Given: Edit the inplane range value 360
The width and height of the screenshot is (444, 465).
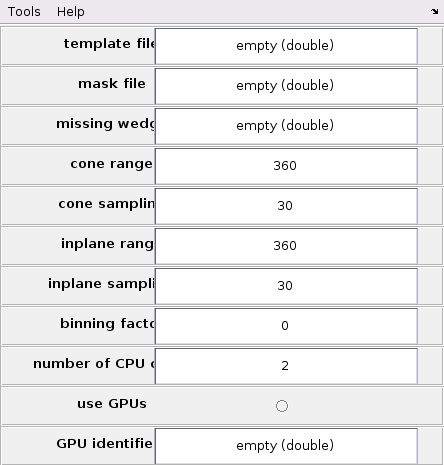Looking at the screenshot, I should click(286, 246).
